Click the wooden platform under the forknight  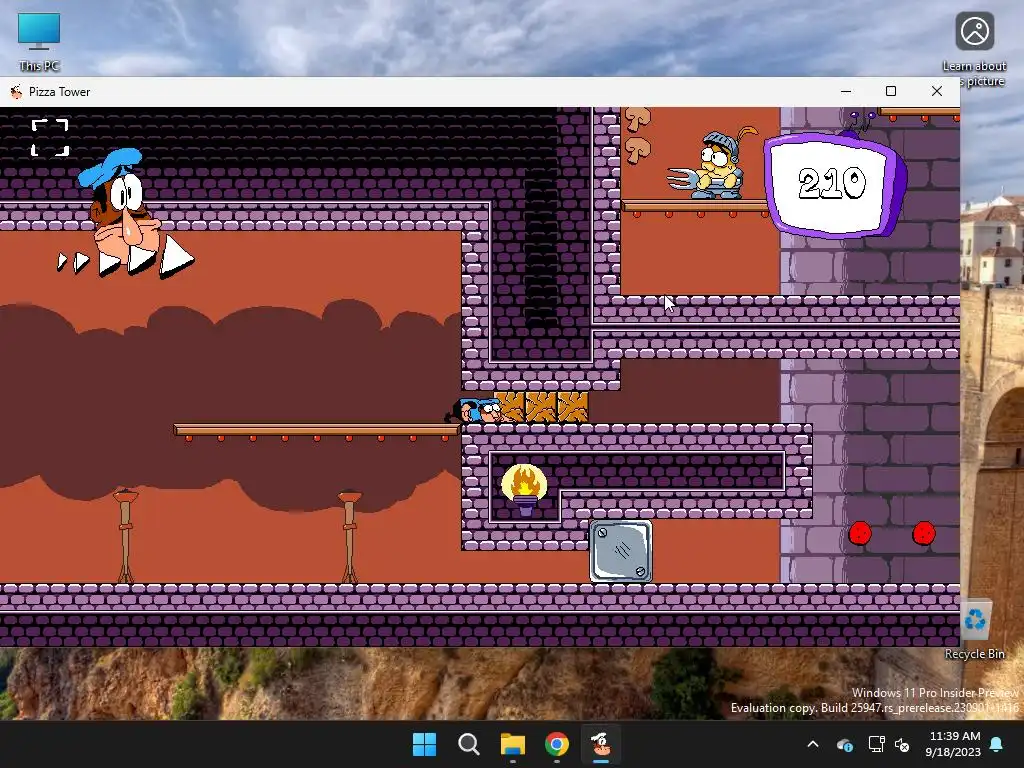pyautogui.click(x=695, y=208)
